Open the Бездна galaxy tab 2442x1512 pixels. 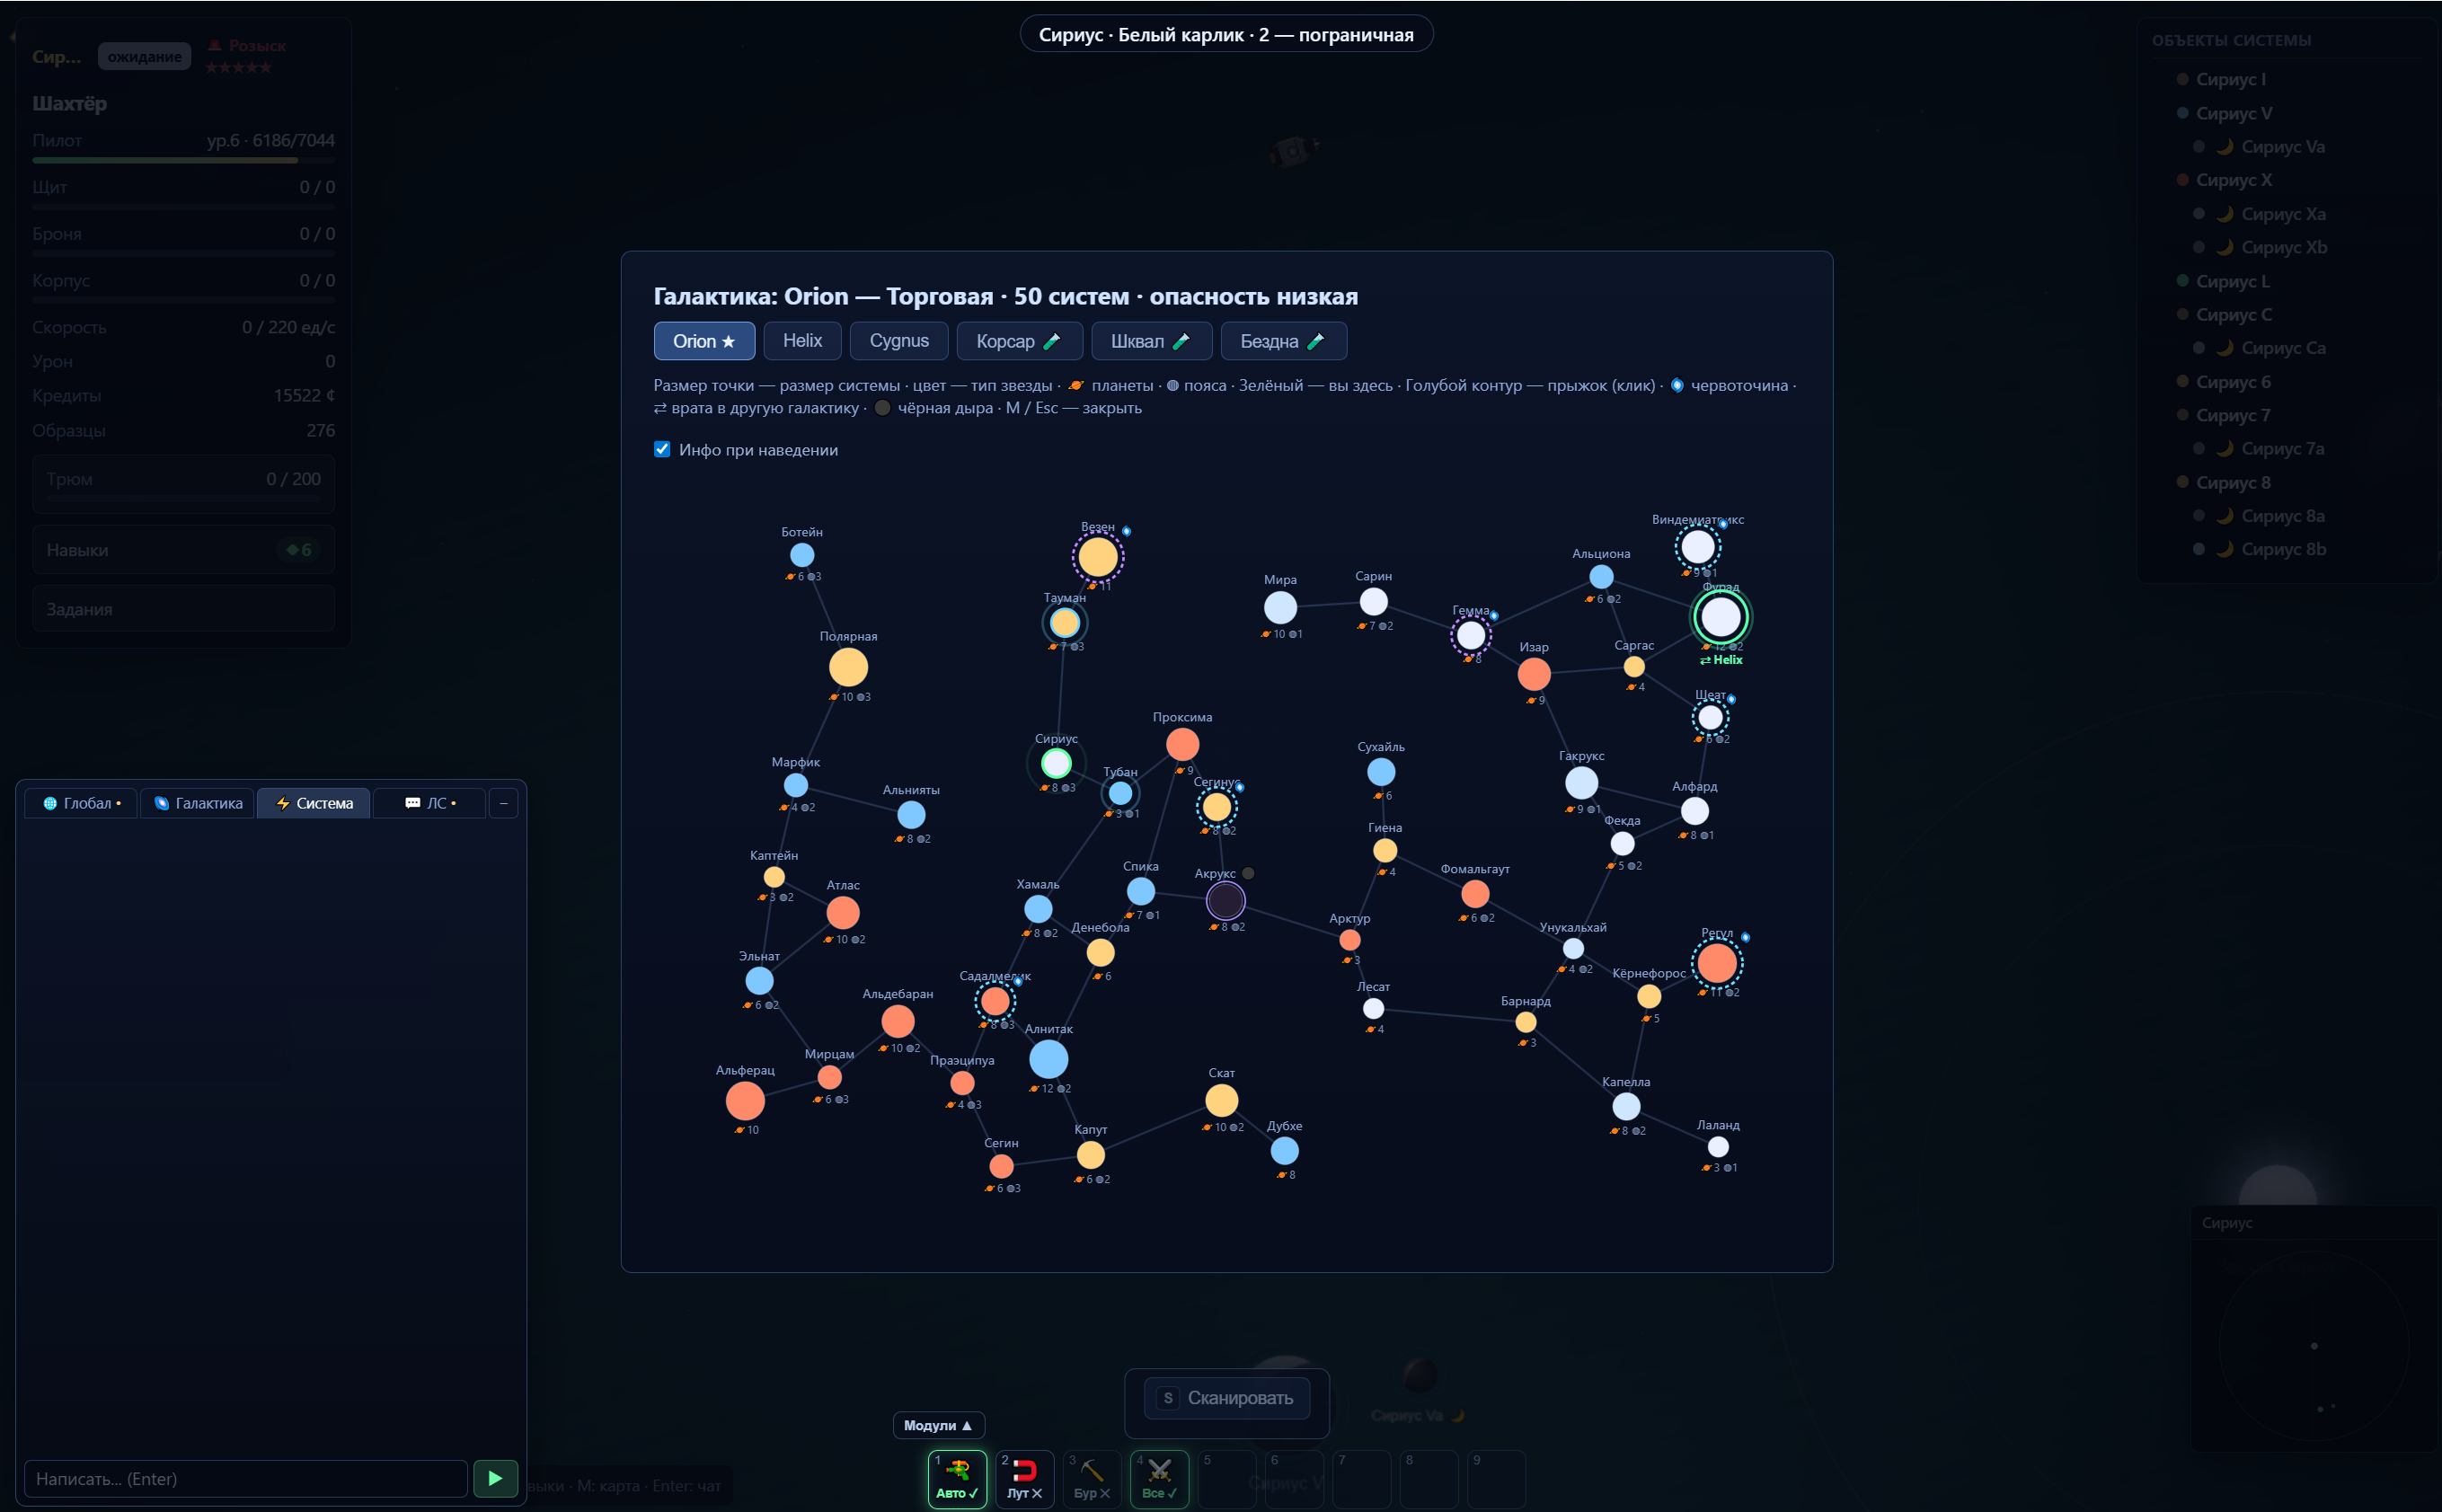point(1283,341)
